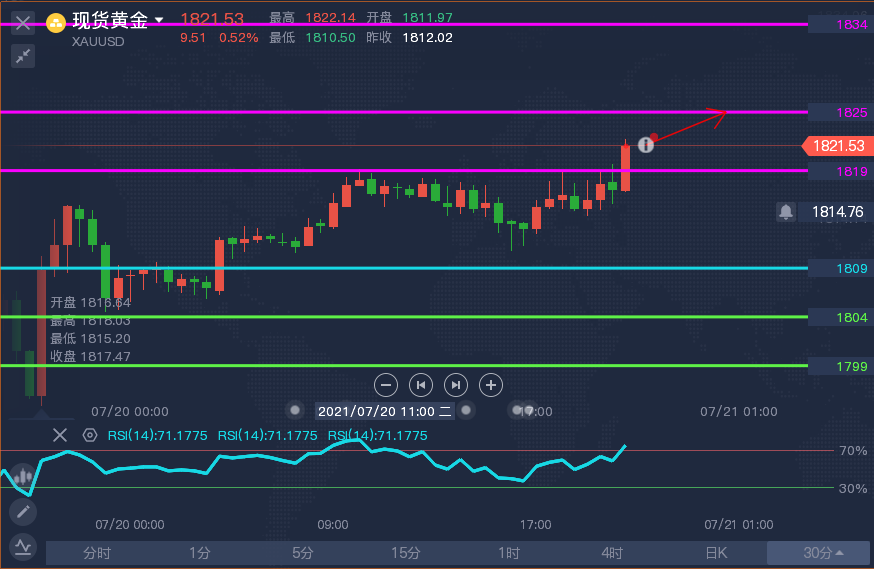This screenshot has width=874, height=569.
Task: Step to next candle
Action: 456,384
